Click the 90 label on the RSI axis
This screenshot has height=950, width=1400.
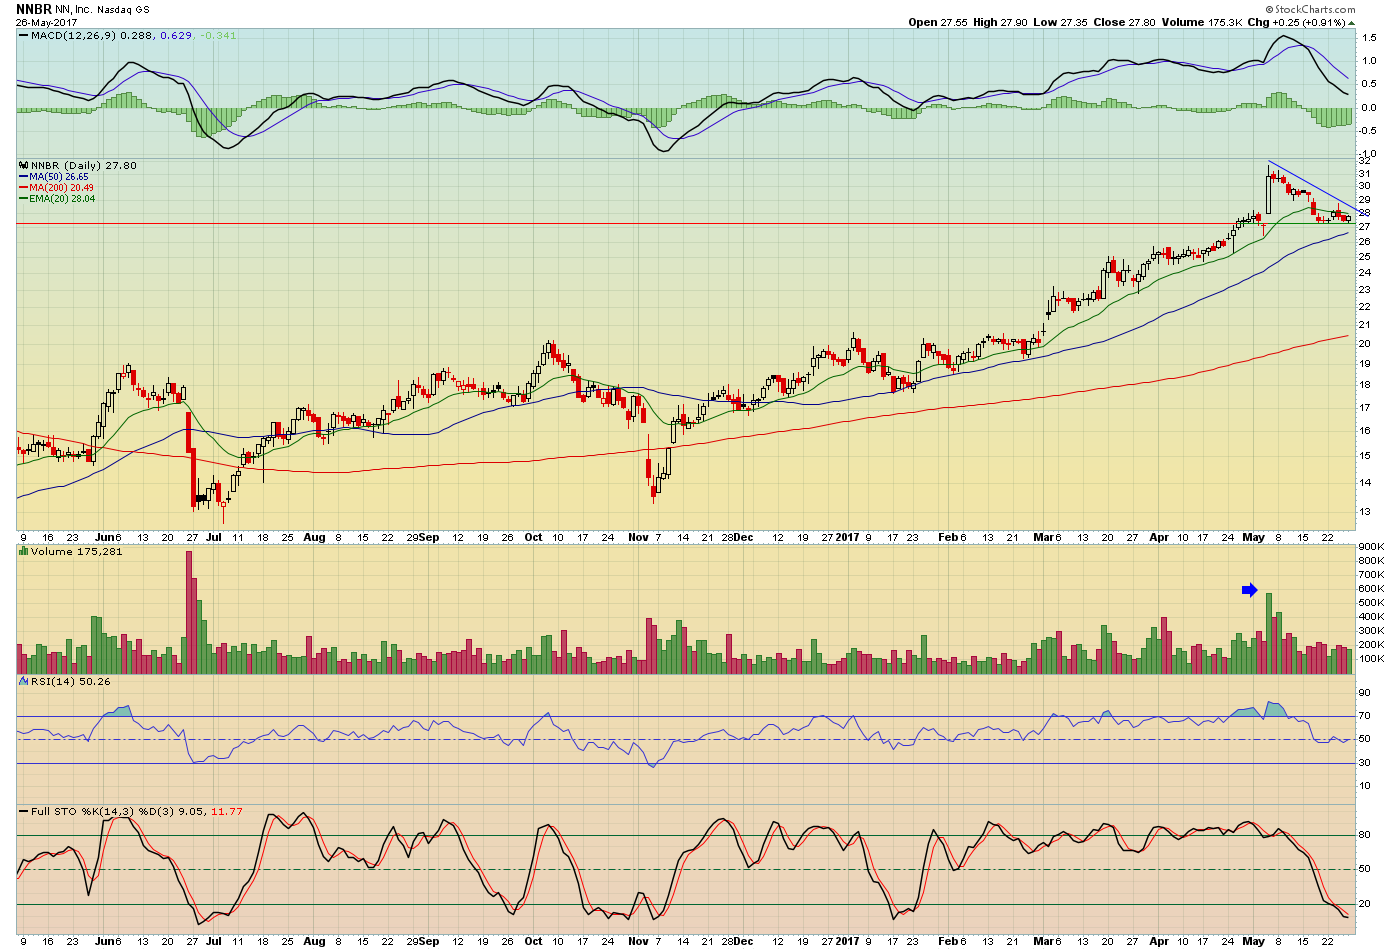(1365, 692)
